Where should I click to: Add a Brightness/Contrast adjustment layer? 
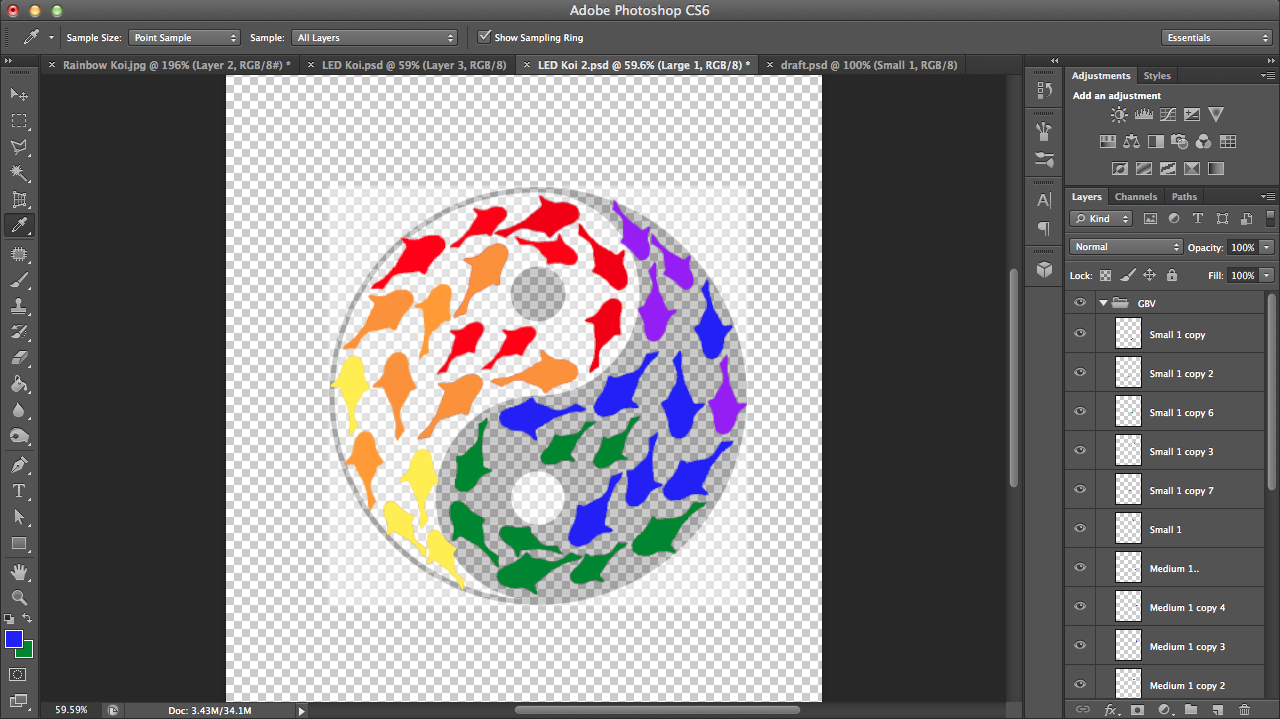(x=1118, y=114)
